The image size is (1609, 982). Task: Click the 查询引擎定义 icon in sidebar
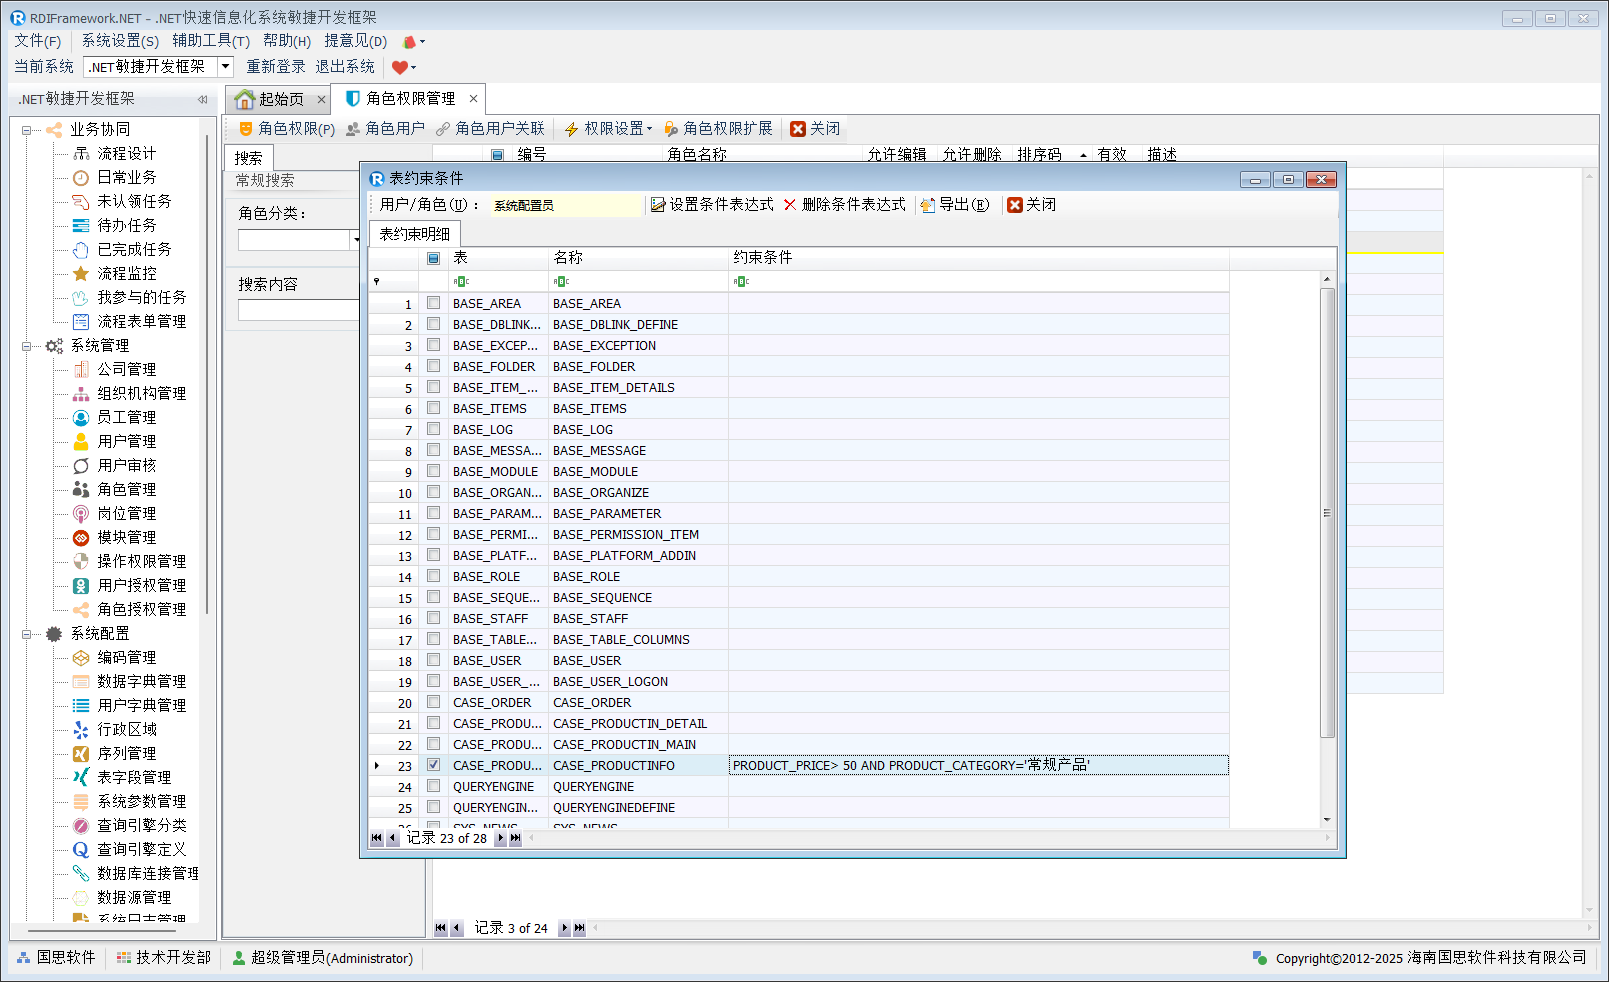[81, 849]
